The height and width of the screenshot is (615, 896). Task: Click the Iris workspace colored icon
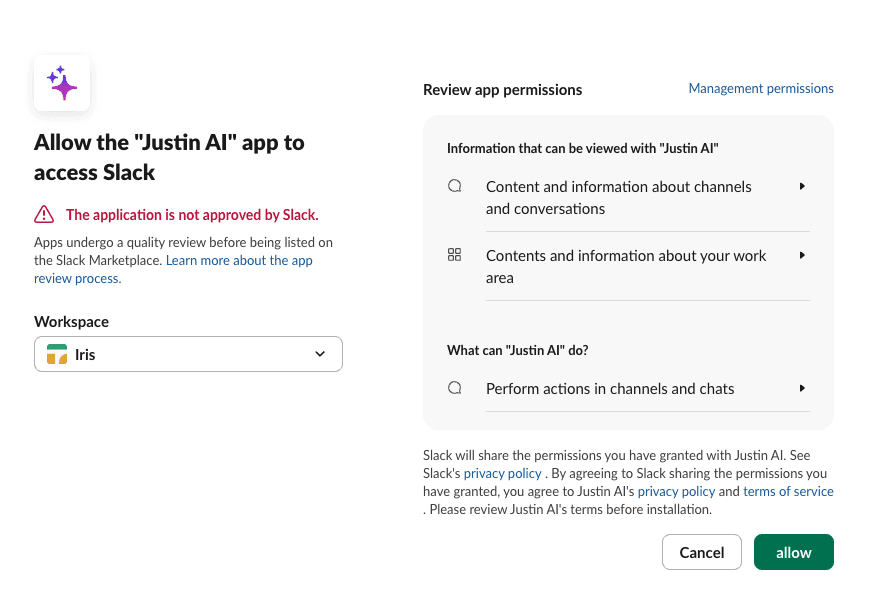[57, 354]
